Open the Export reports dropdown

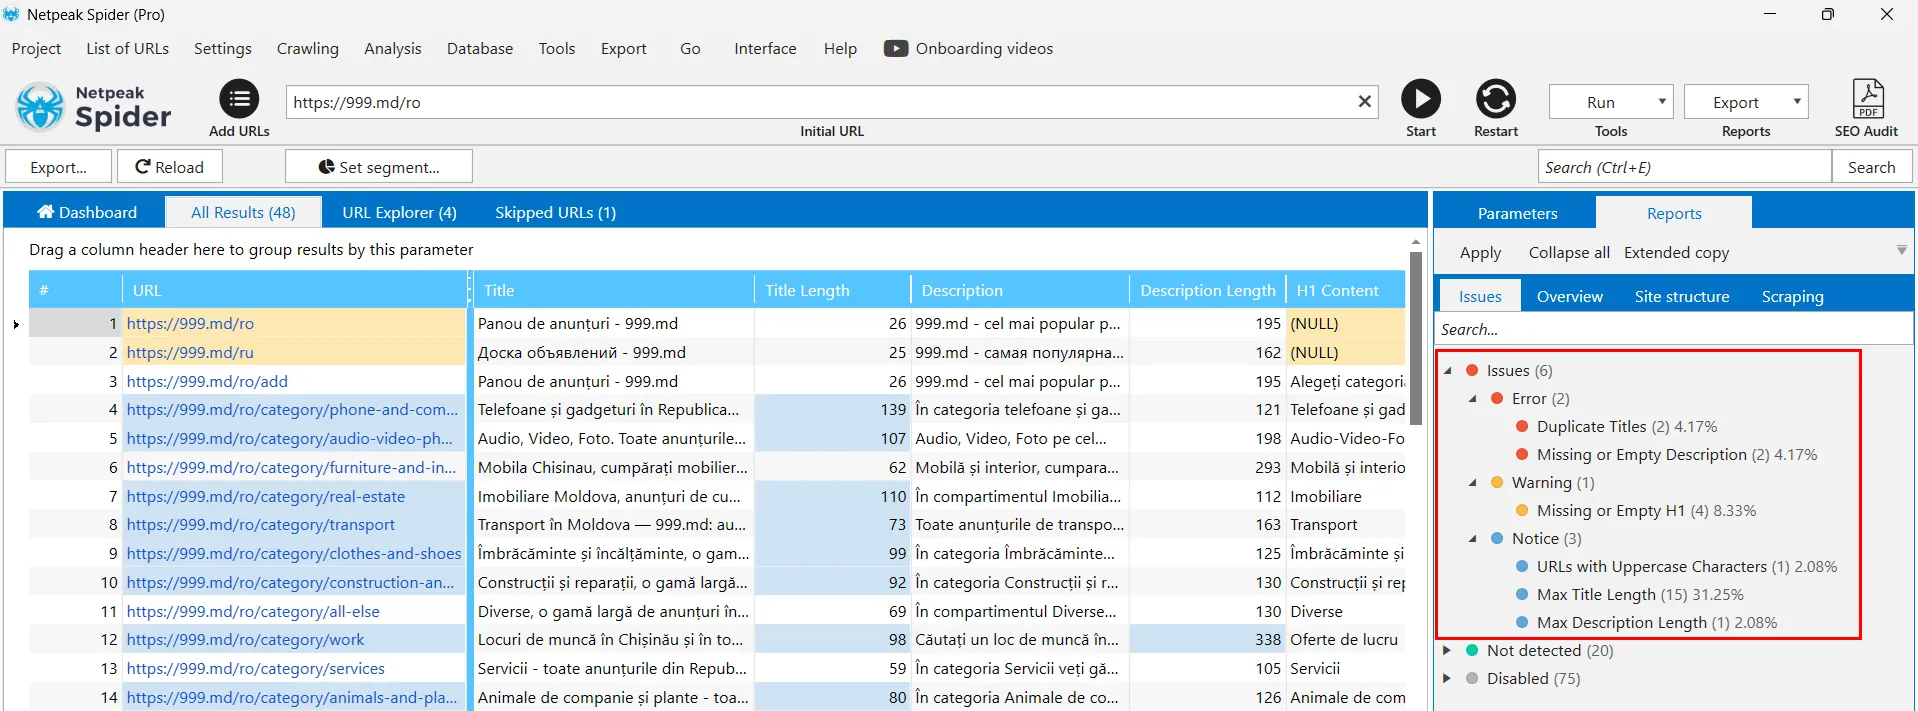pyautogui.click(x=1746, y=101)
